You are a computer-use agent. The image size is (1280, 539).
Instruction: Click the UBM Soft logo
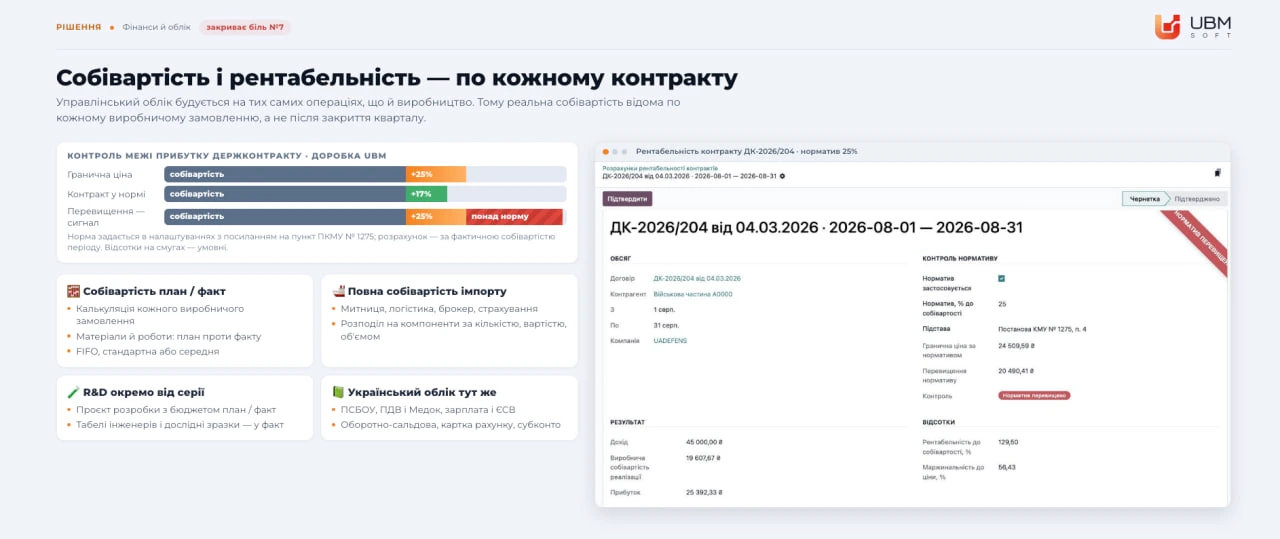[1192, 27]
